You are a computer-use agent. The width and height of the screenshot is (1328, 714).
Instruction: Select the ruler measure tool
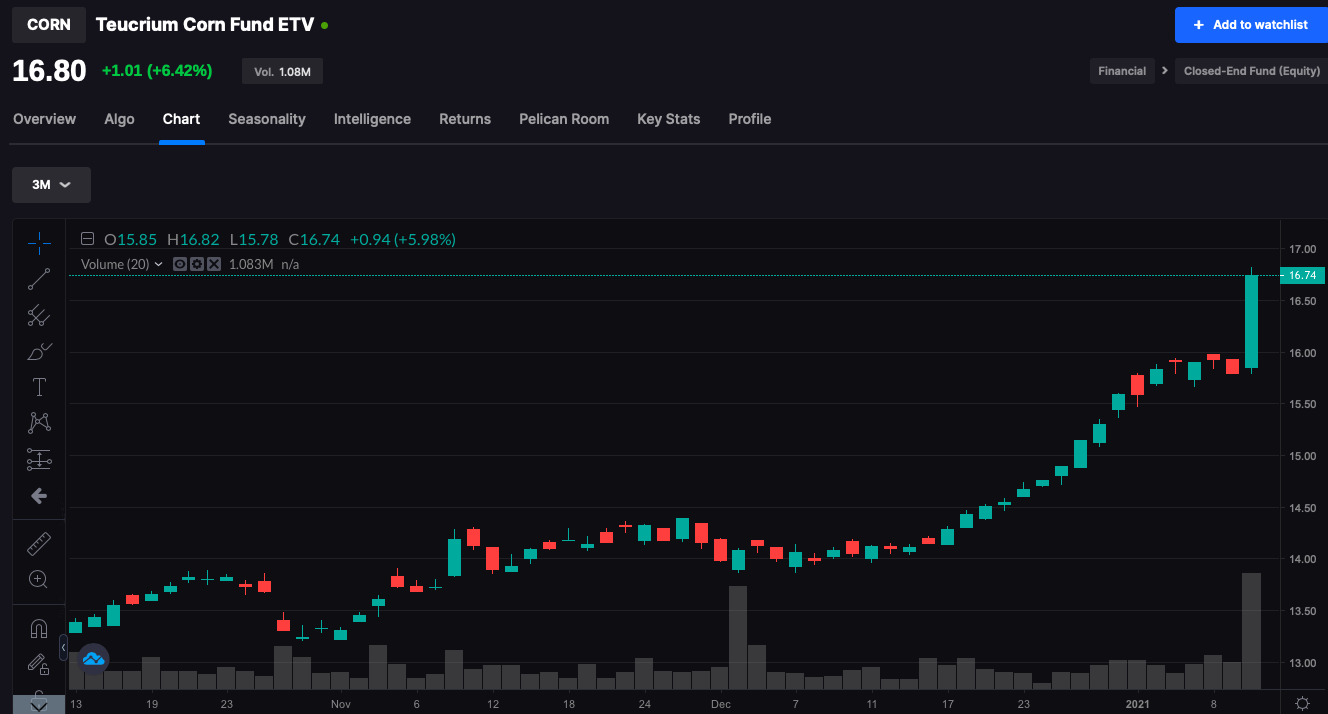[x=39, y=543]
